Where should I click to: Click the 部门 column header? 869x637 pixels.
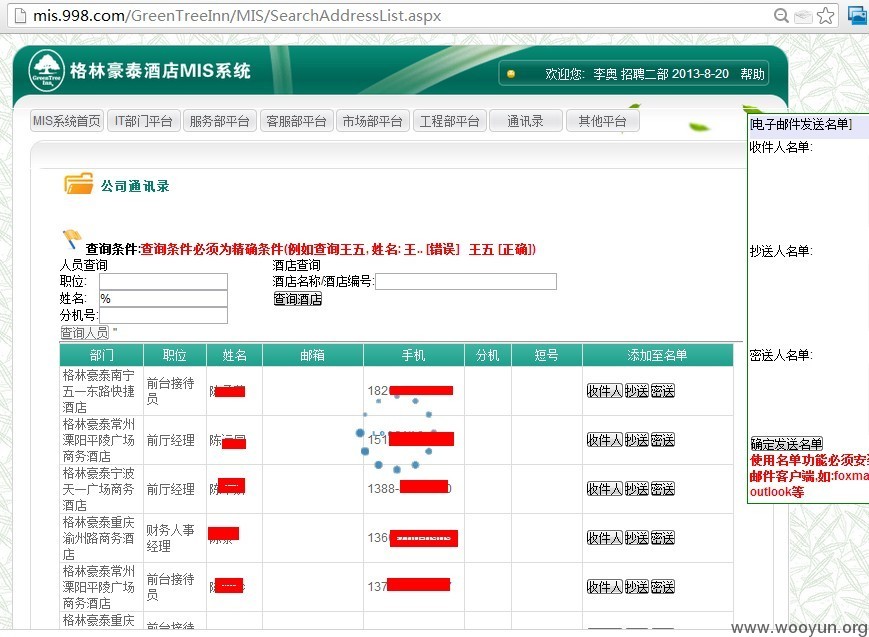click(x=101, y=355)
